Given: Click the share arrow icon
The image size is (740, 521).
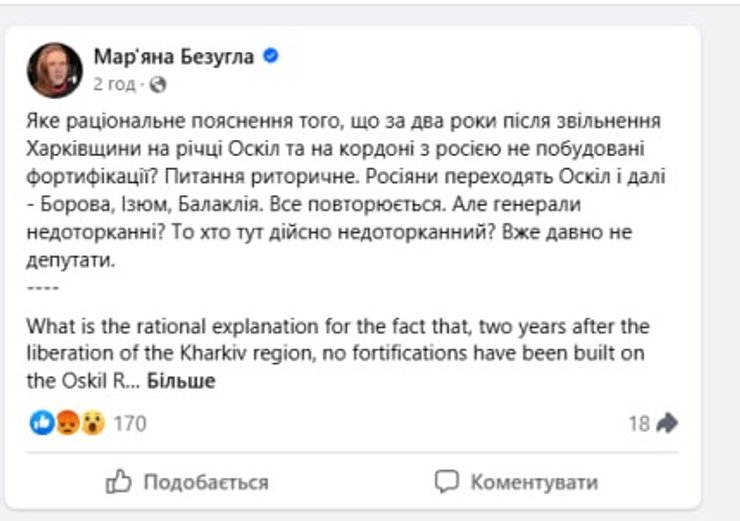Looking at the screenshot, I should (667, 423).
